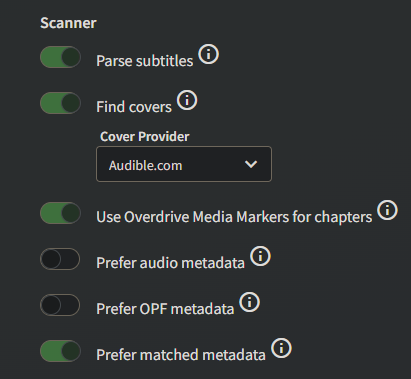
Task: Toggle Use Overdrive Media Markers for chapters
Action: click(x=60, y=213)
